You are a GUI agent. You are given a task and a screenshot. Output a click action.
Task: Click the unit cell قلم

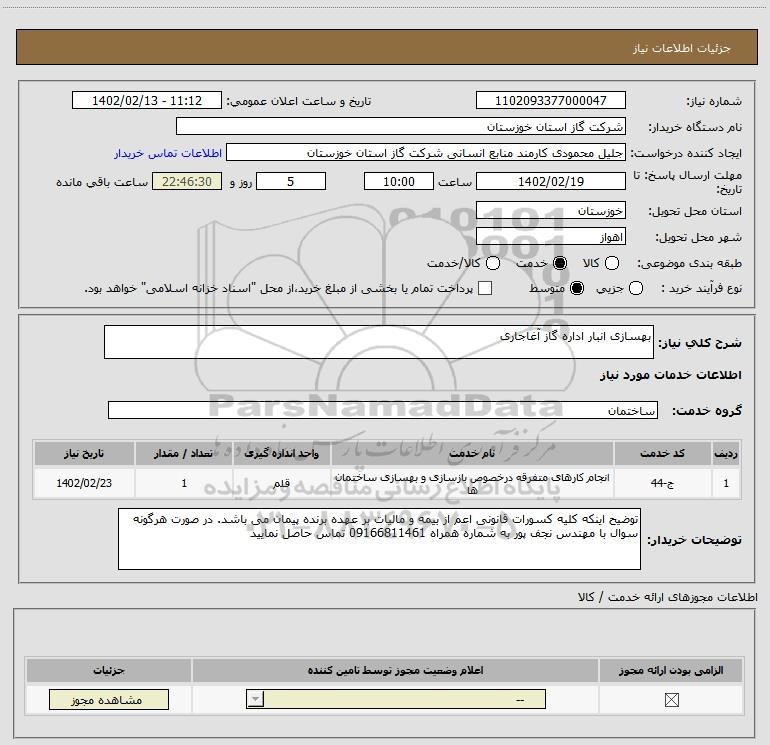(x=281, y=483)
